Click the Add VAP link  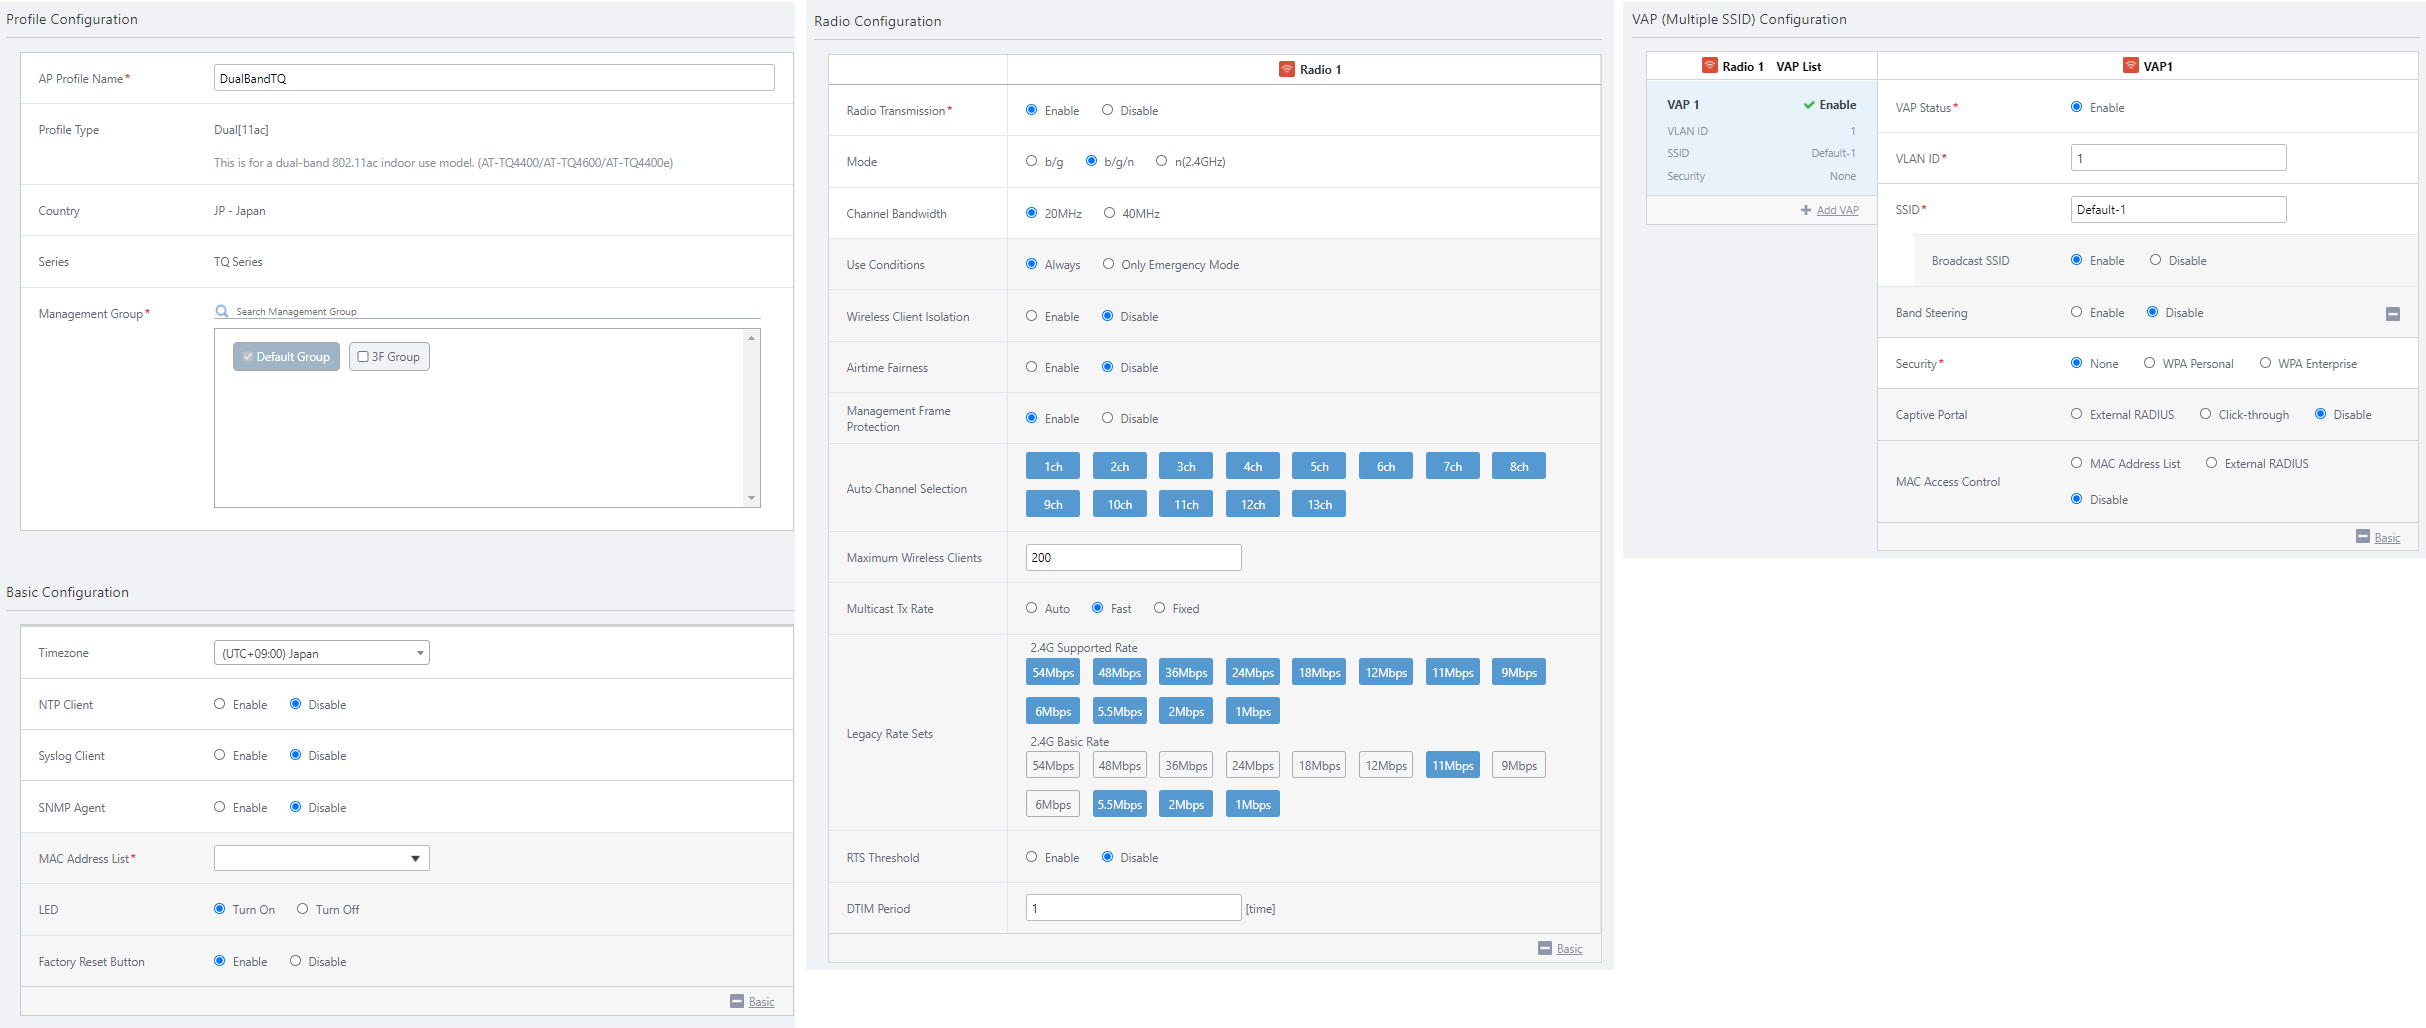pyautogui.click(x=1837, y=210)
